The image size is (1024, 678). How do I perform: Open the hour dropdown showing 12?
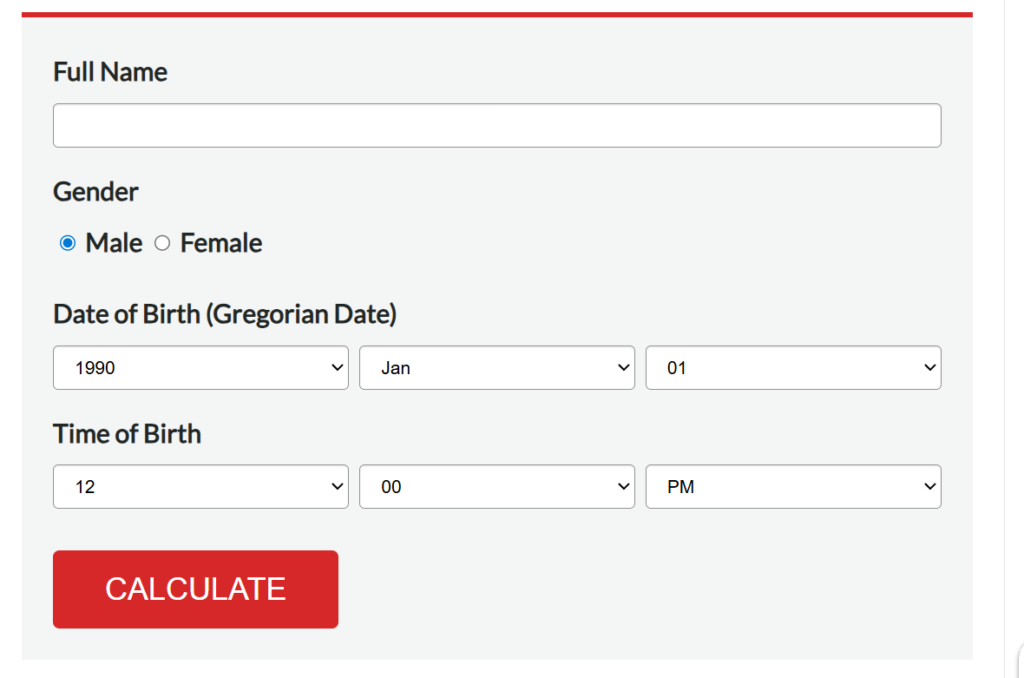(x=200, y=486)
